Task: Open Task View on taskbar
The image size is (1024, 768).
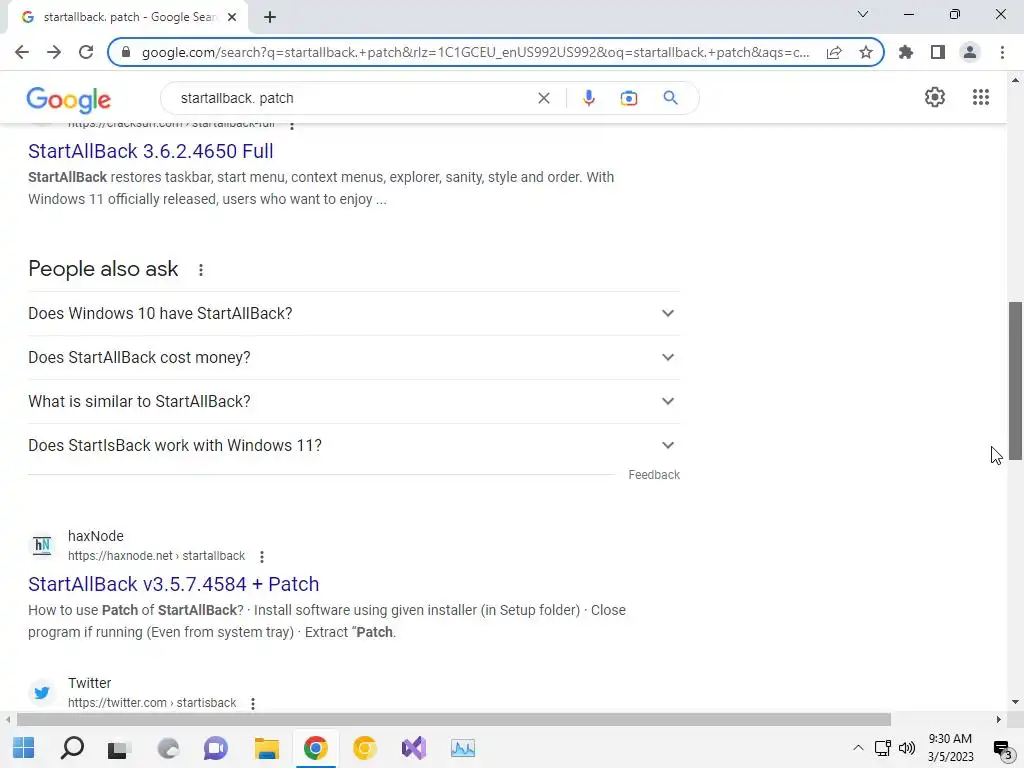Action: click(x=120, y=748)
